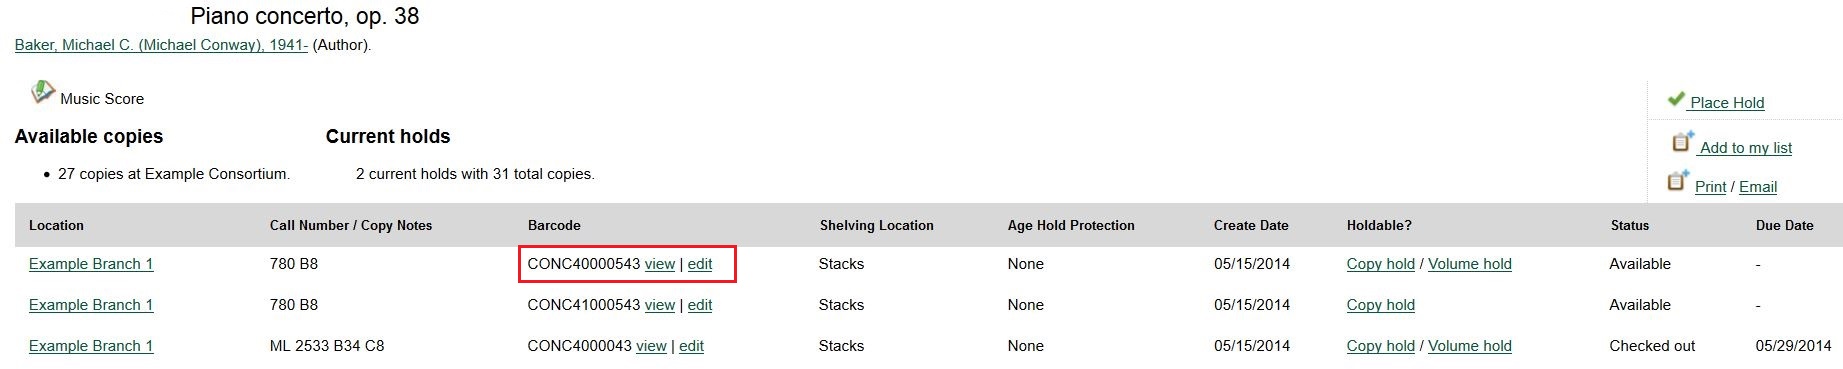This screenshot has width=1843, height=369.
Task: Click the Print link
Action: 1710,187
